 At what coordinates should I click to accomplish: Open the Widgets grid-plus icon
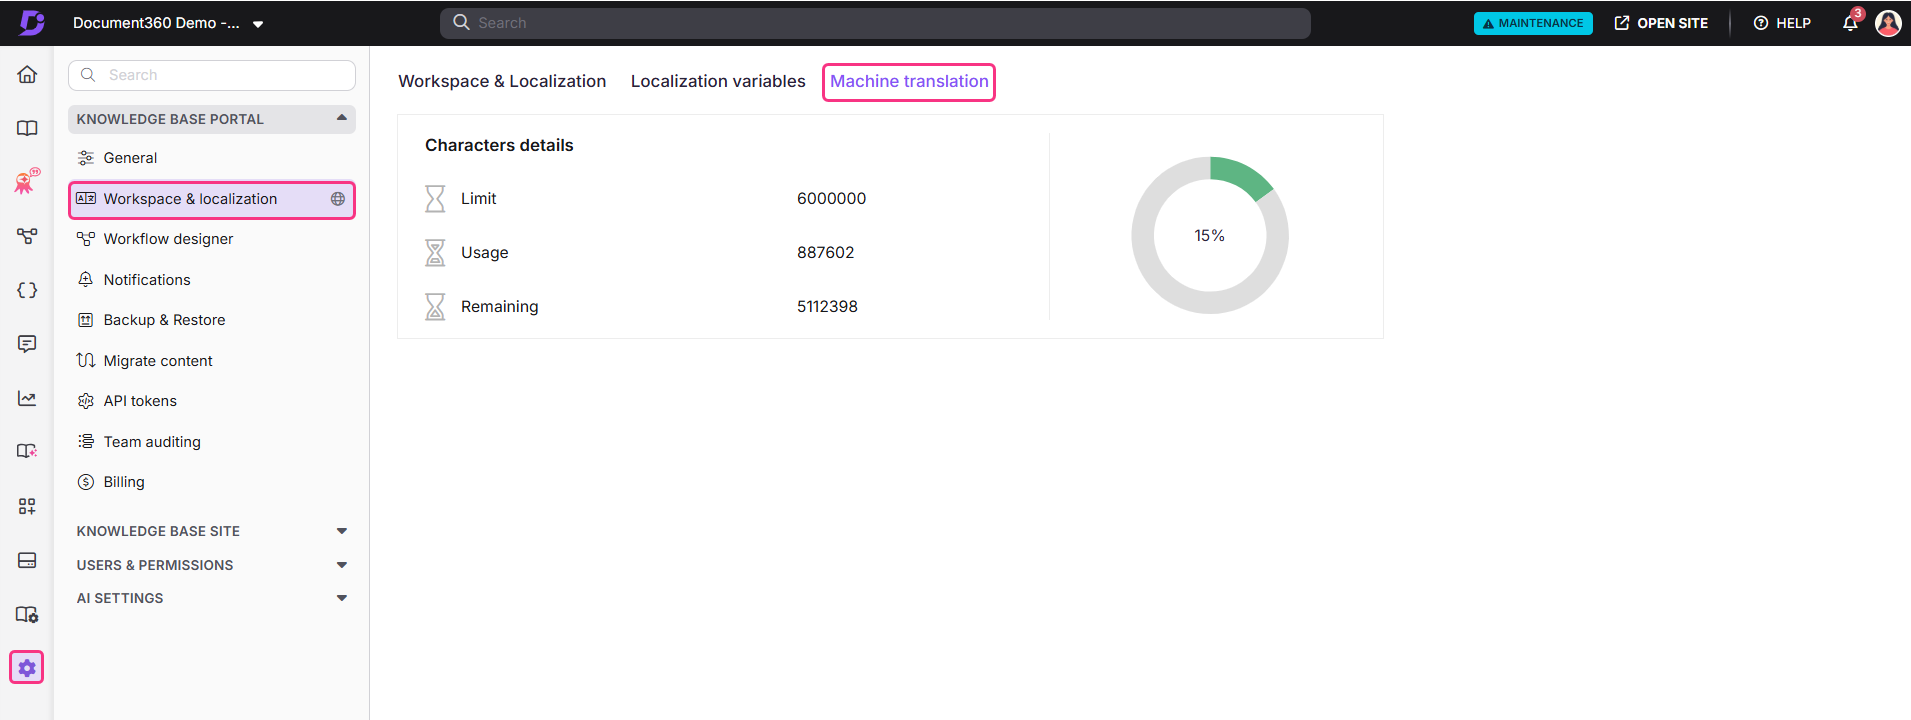[x=27, y=506]
